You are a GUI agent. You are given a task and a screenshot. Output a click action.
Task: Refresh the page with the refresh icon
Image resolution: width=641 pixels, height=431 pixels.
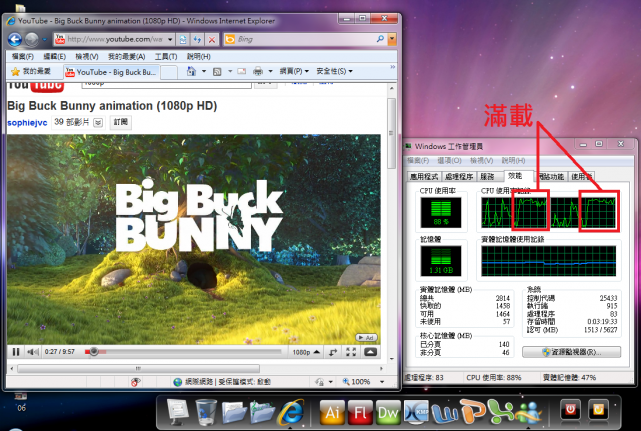pyautogui.click(x=197, y=39)
